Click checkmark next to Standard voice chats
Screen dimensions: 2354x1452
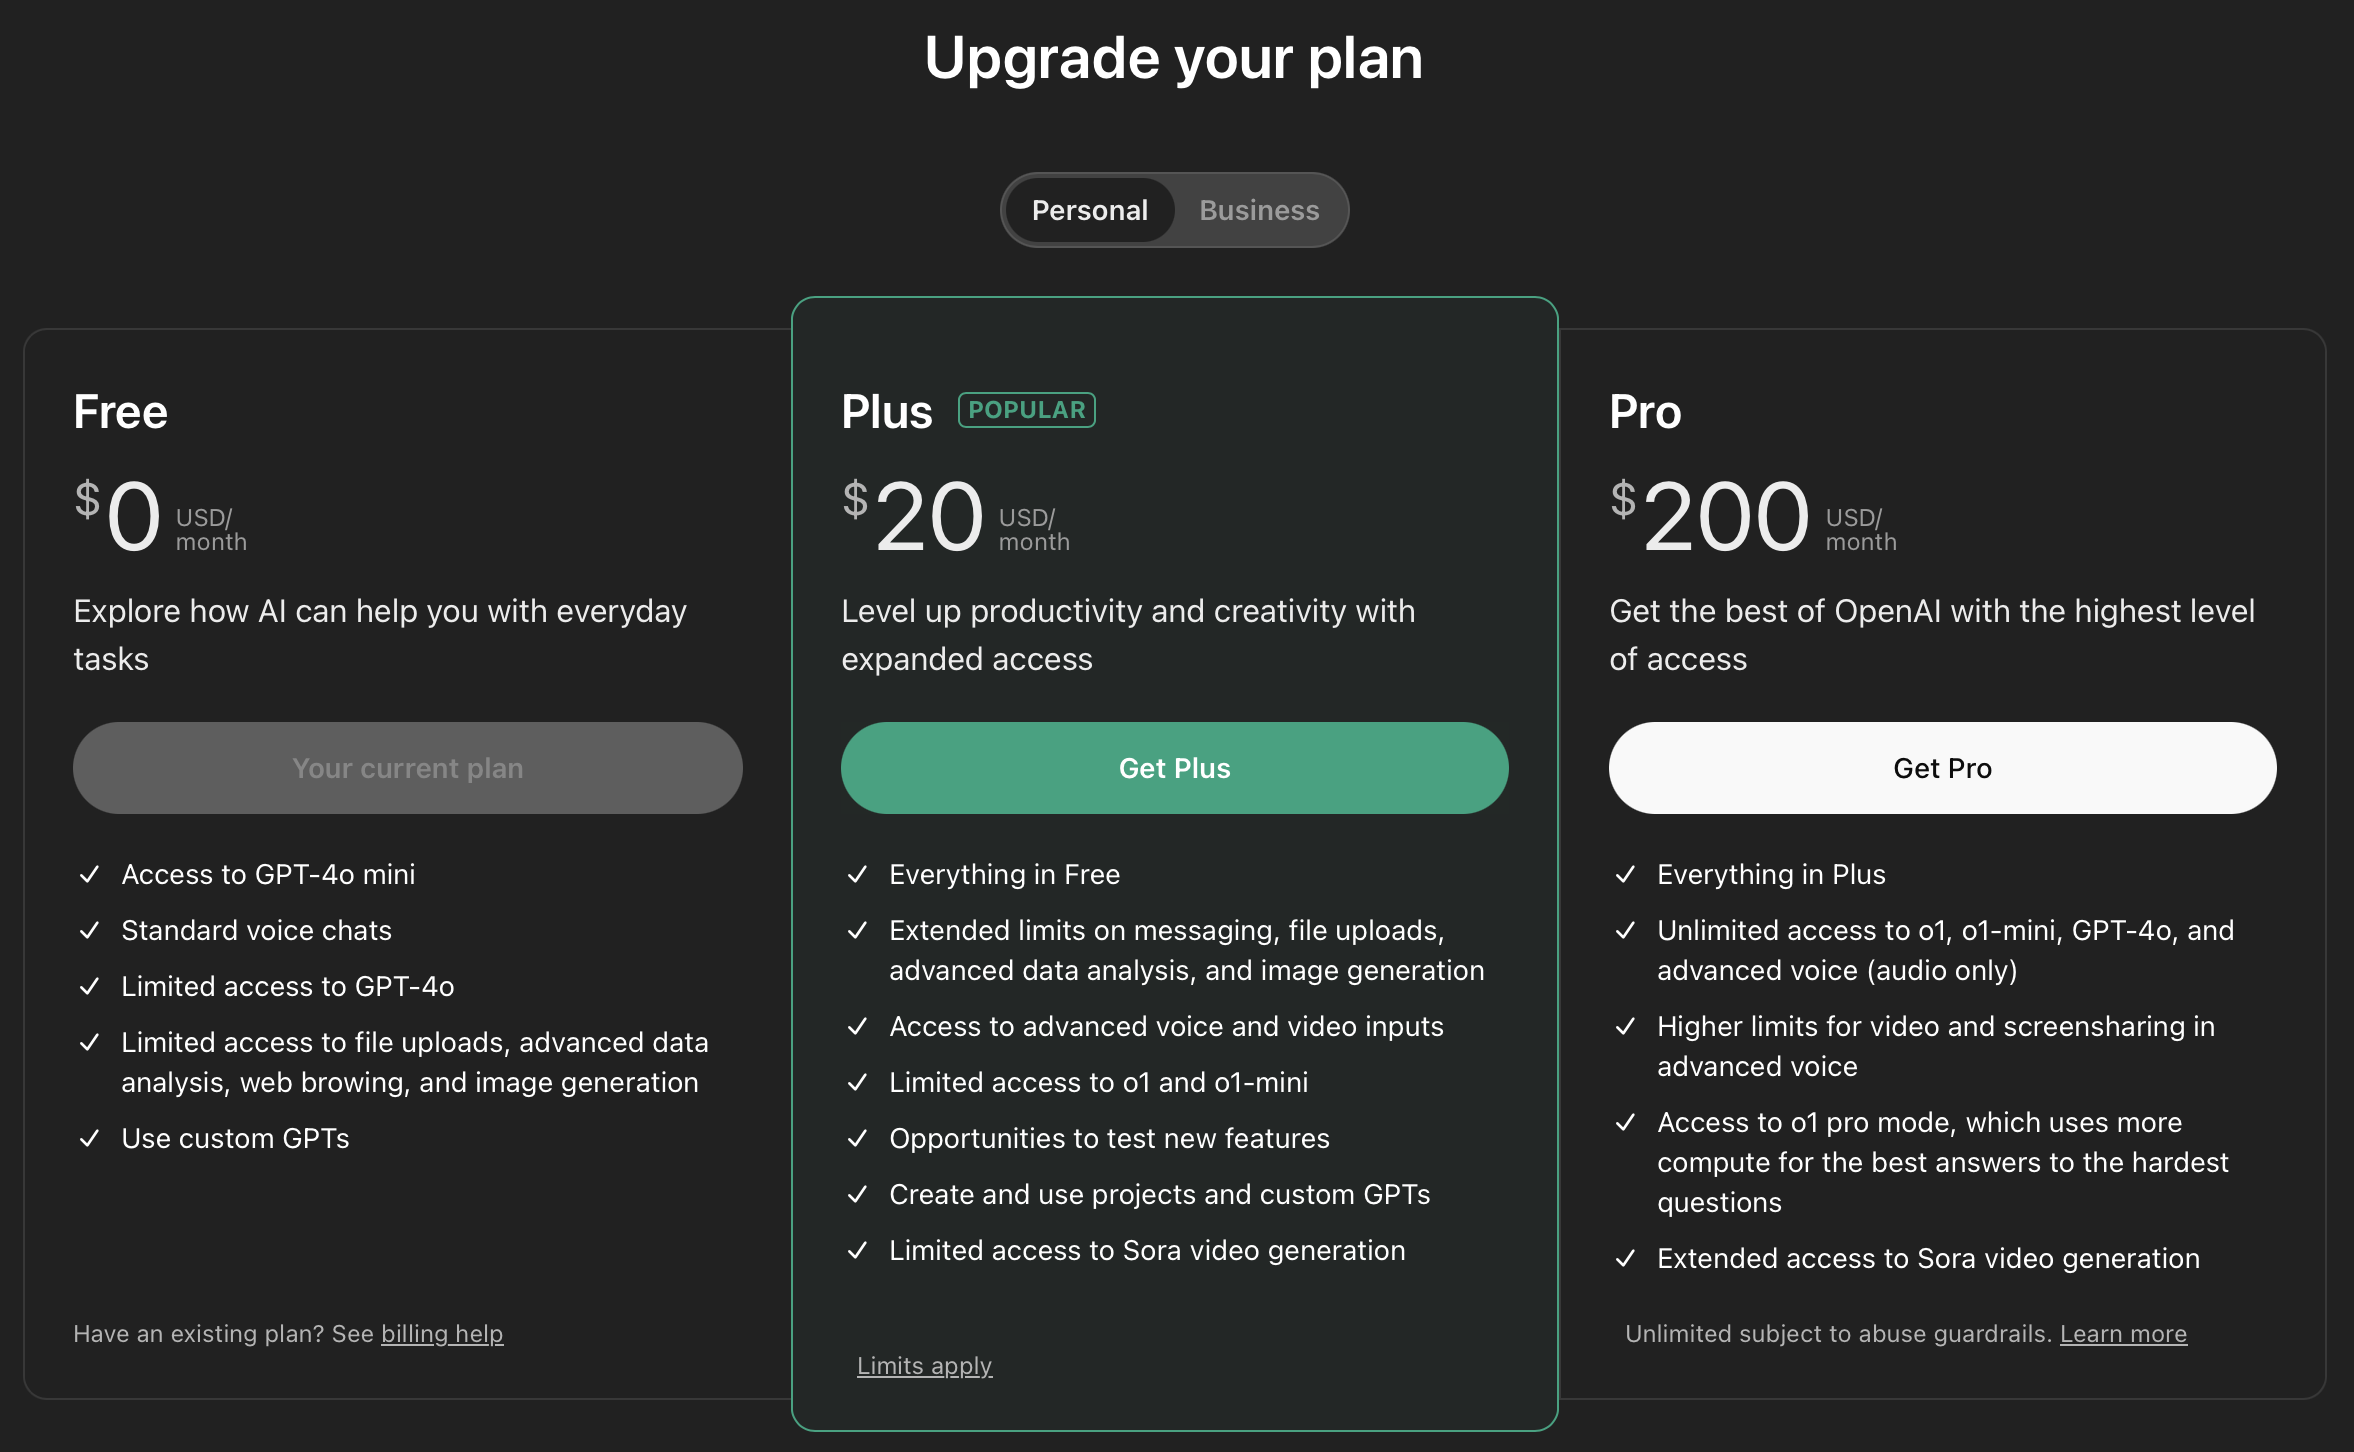(90, 930)
